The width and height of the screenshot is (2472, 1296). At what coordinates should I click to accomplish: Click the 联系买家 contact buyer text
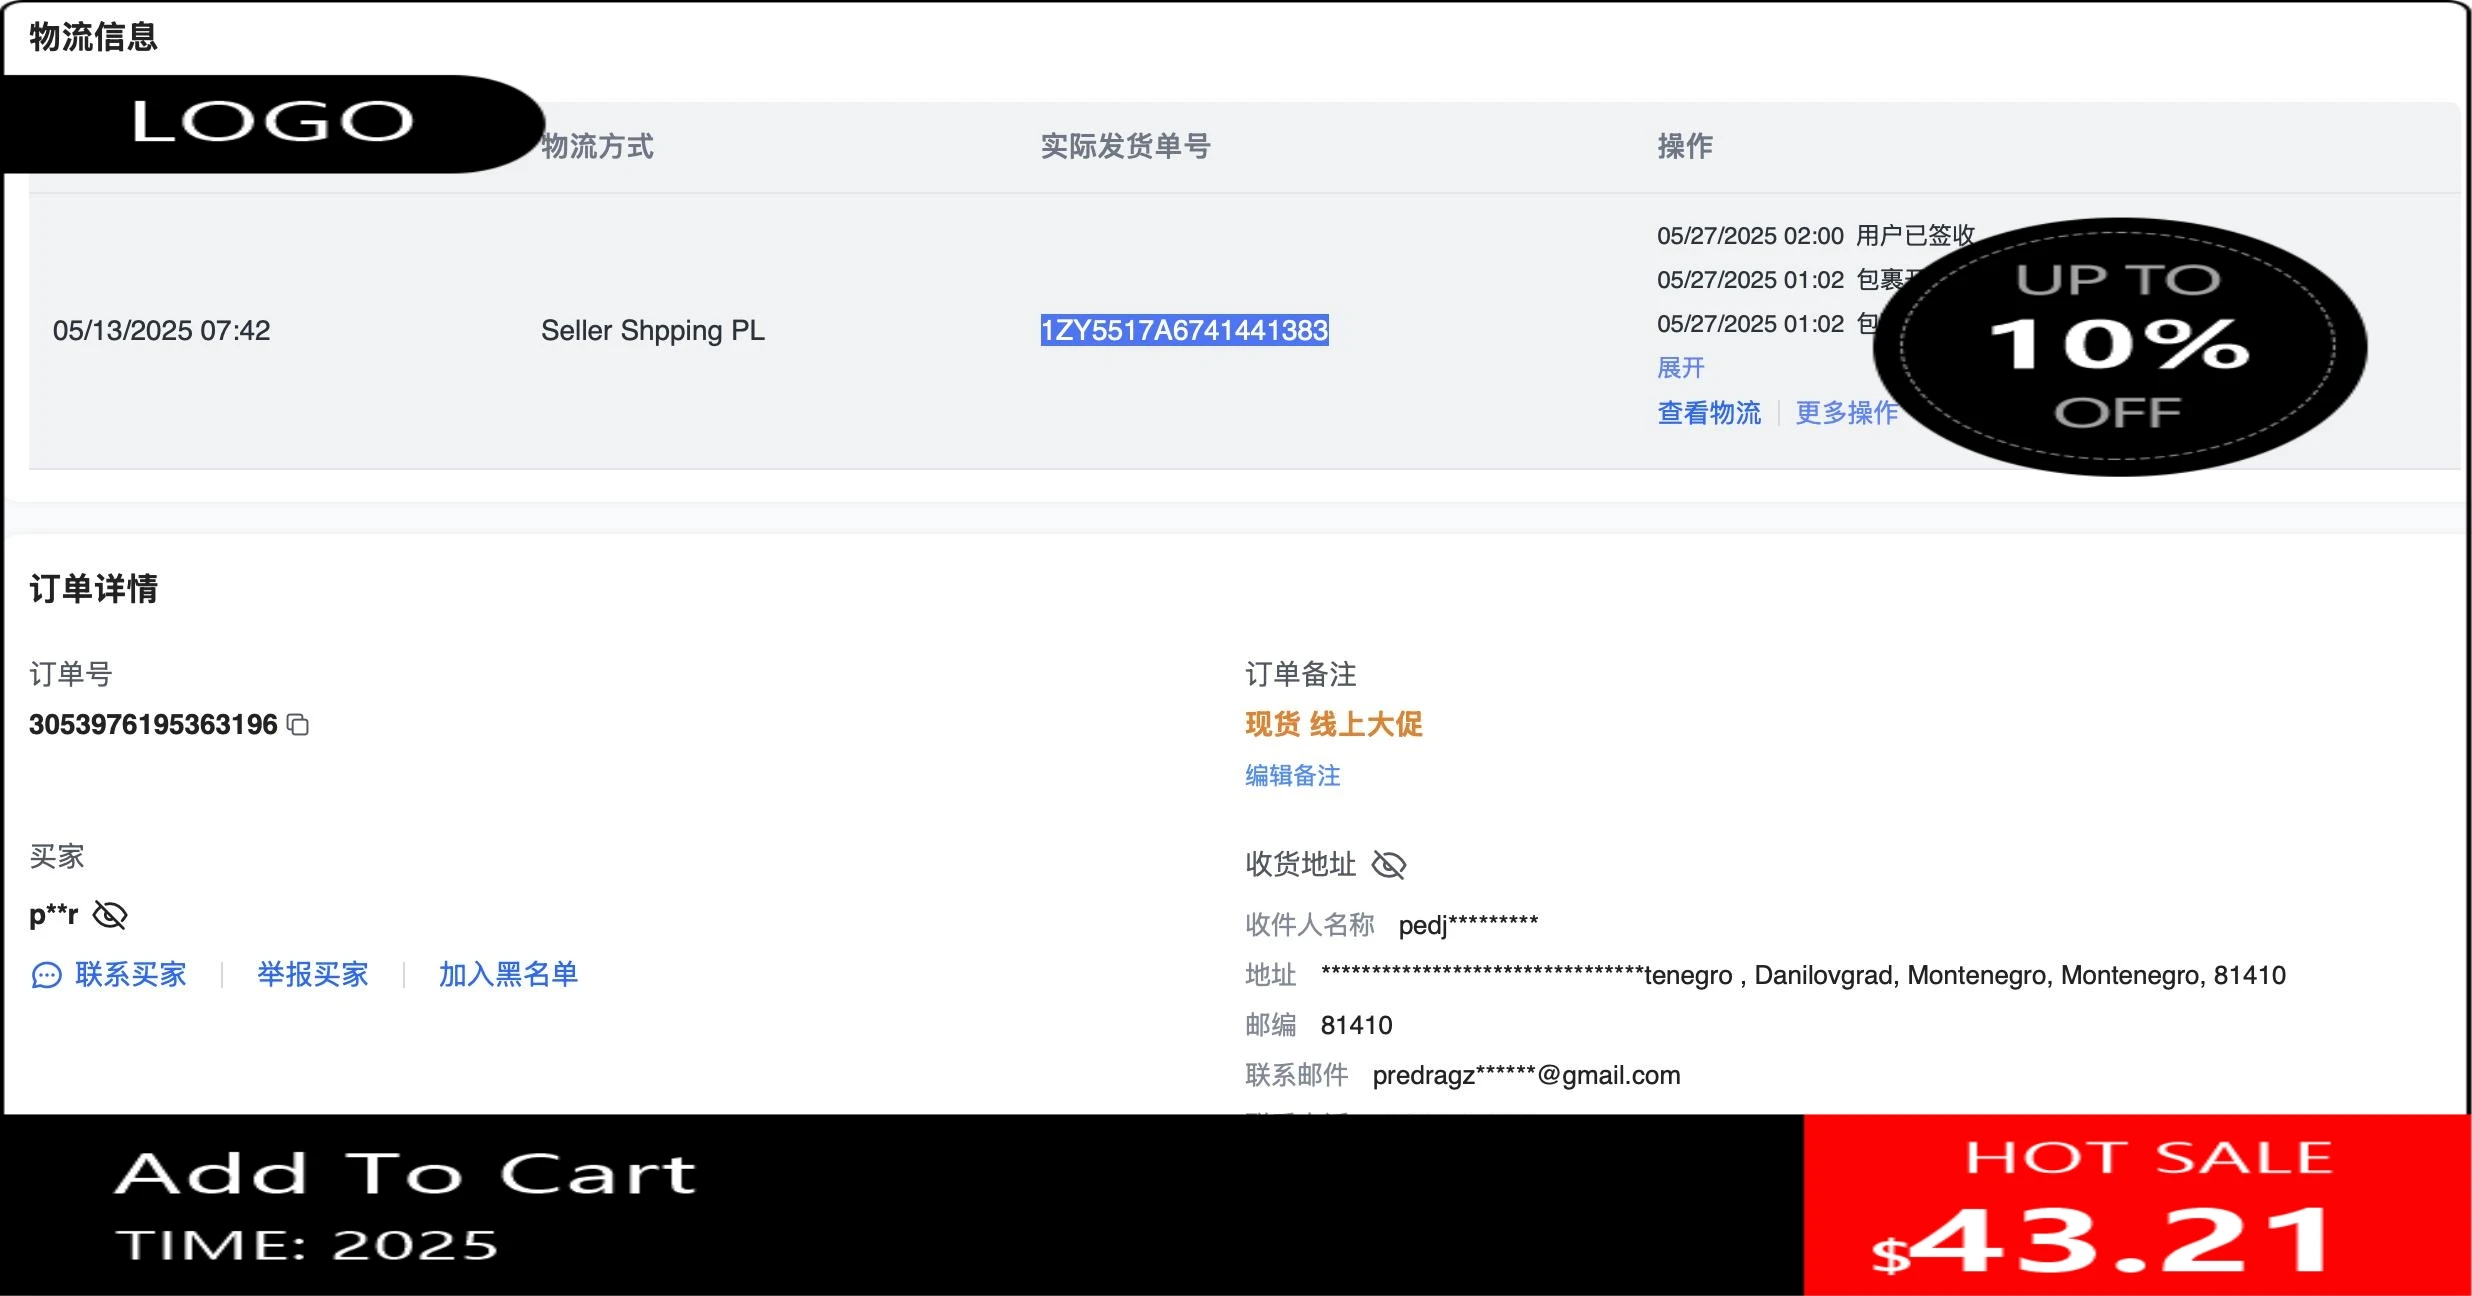(x=131, y=975)
